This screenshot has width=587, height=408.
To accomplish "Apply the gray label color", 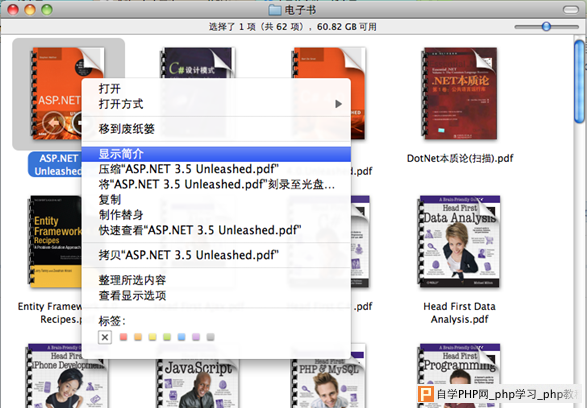I will pos(210,337).
